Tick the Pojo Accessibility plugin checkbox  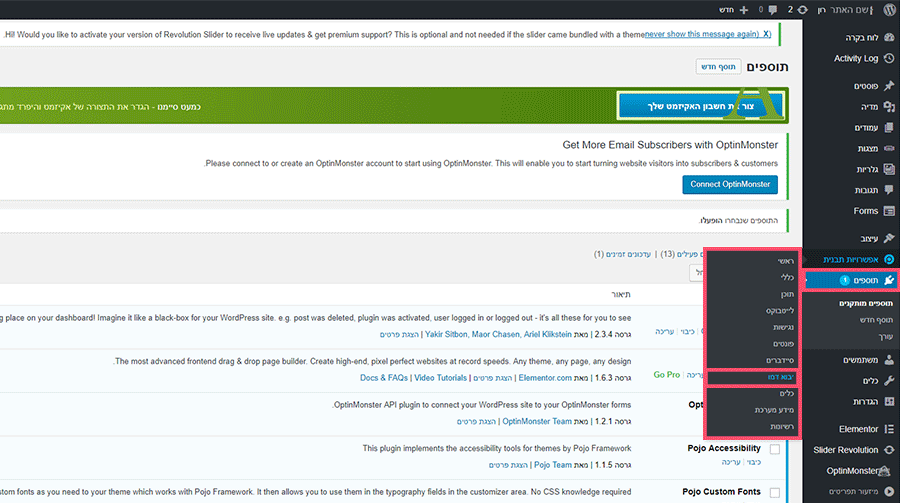coord(775,449)
